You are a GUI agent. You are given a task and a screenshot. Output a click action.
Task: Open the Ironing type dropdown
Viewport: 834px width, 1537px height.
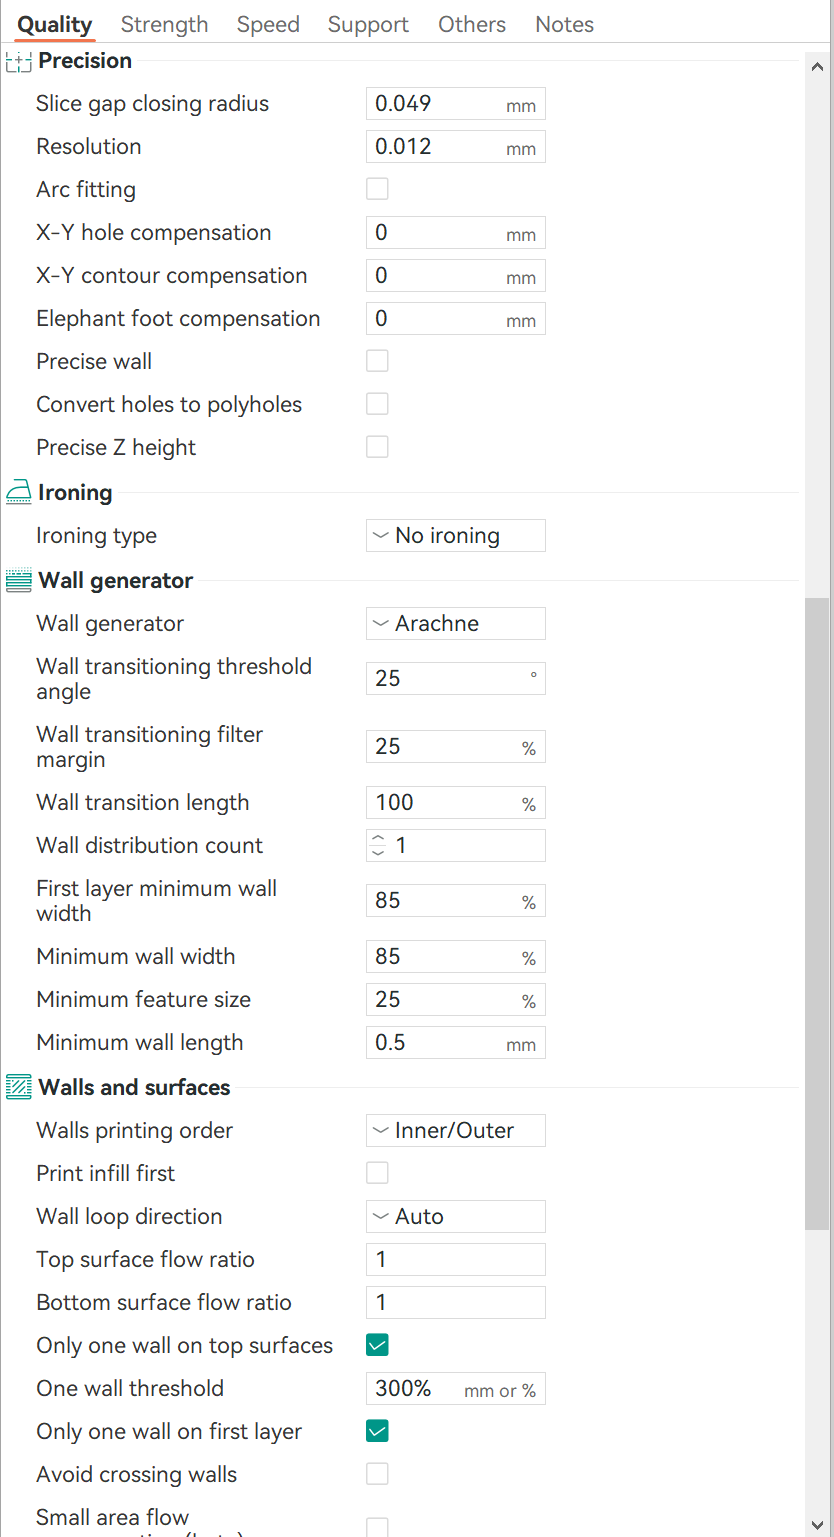pyautogui.click(x=456, y=536)
